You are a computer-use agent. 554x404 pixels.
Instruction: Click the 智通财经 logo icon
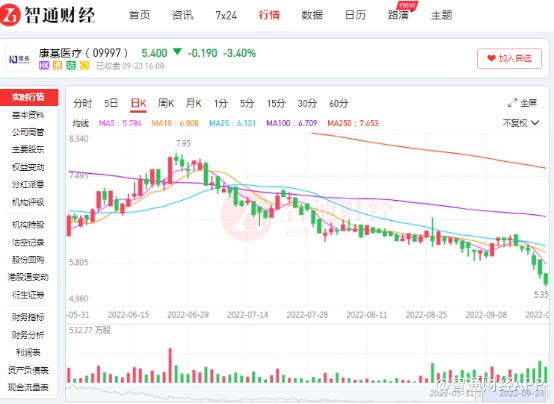[10, 15]
